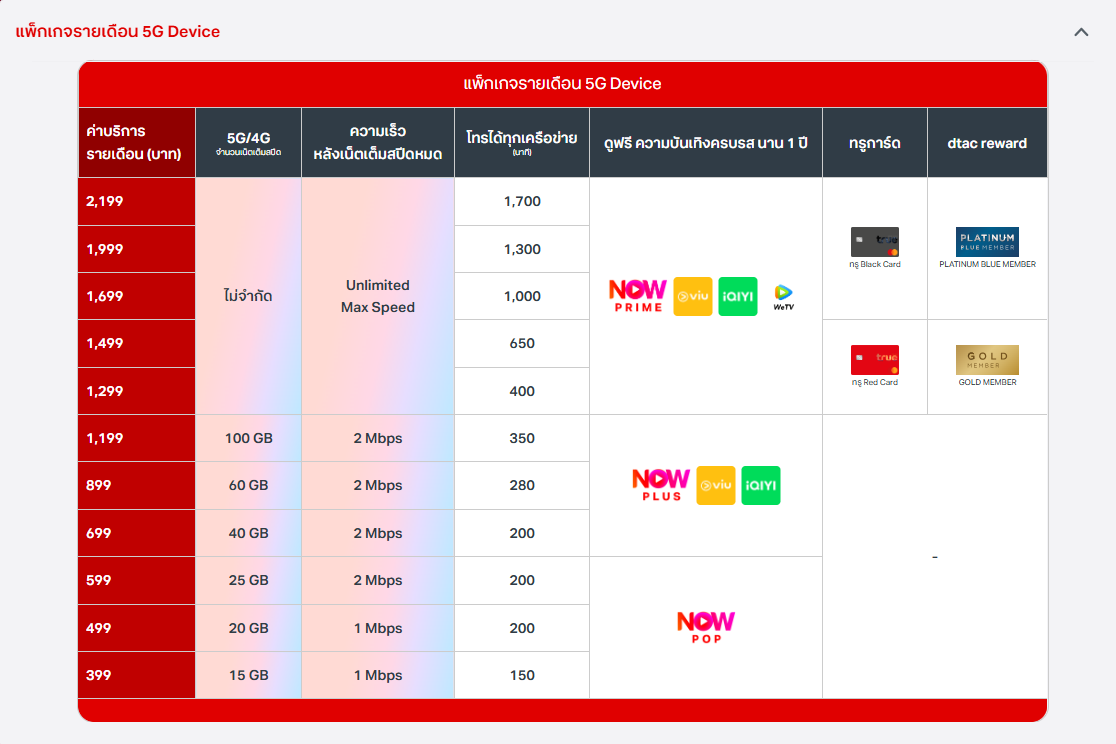Screen dimensions: 1116x744
Task: Click the NOW PRIME logo
Action: click(638, 296)
